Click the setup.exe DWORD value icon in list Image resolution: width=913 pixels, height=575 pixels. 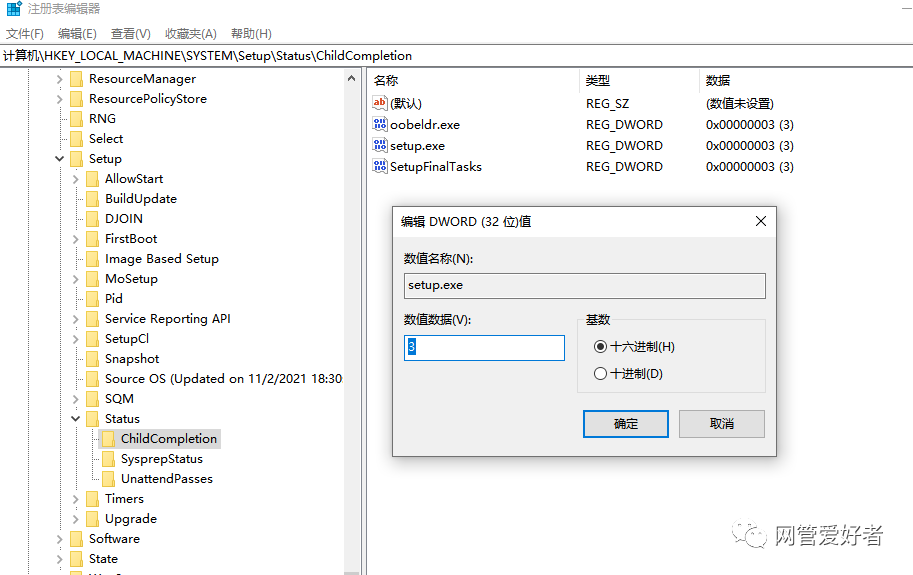380,145
